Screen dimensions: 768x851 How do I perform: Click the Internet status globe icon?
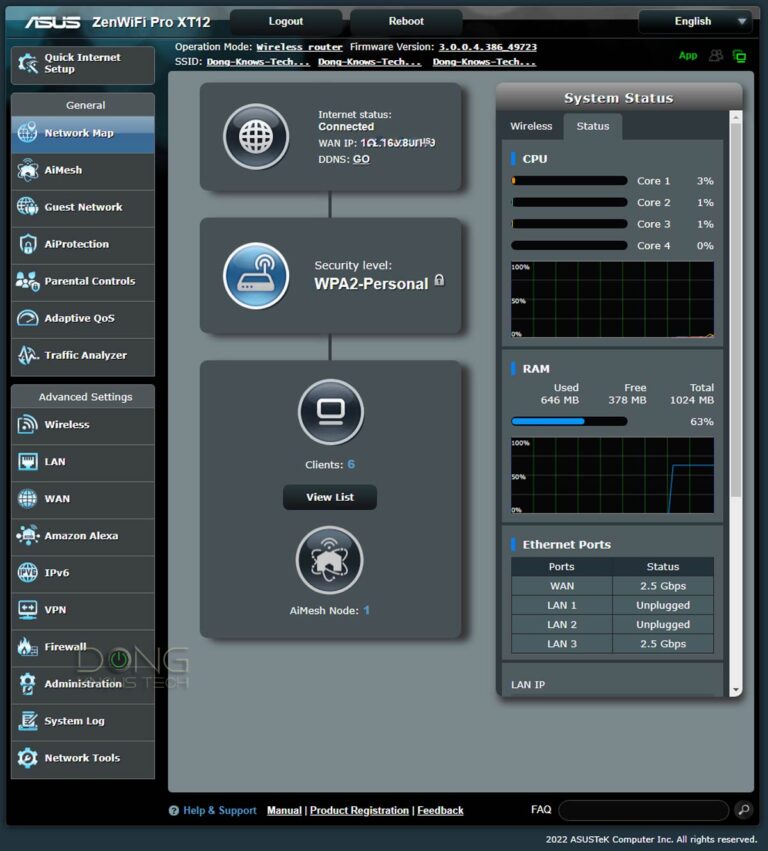256,136
